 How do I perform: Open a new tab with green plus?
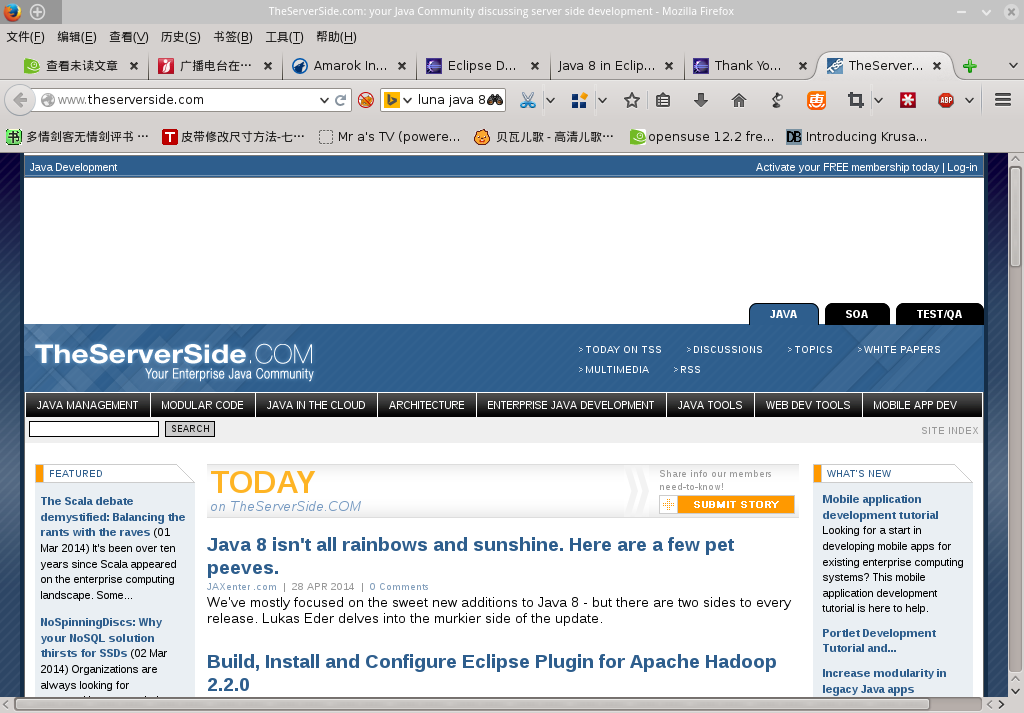click(970, 66)
